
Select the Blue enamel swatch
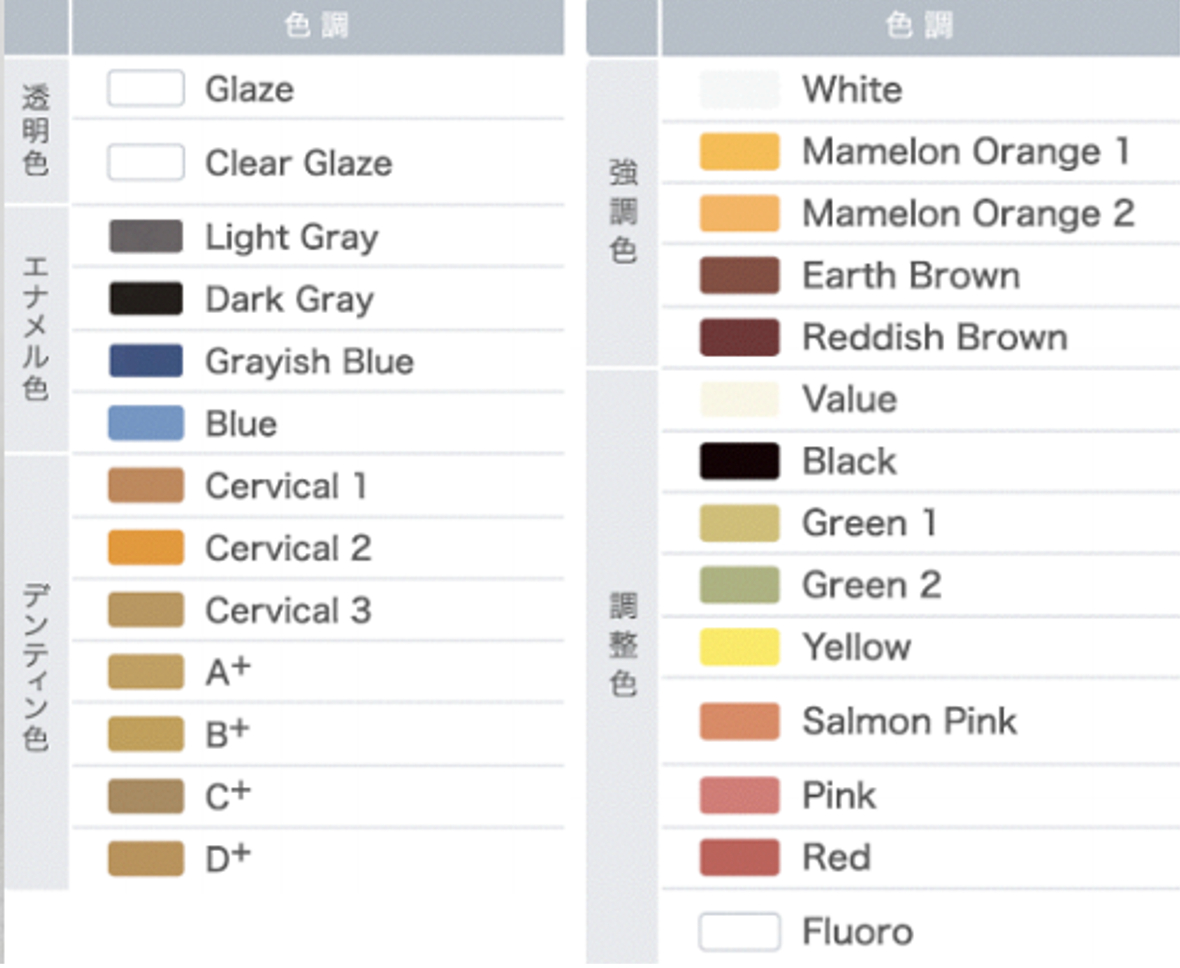pyautogui.click(x=146, y=422)
